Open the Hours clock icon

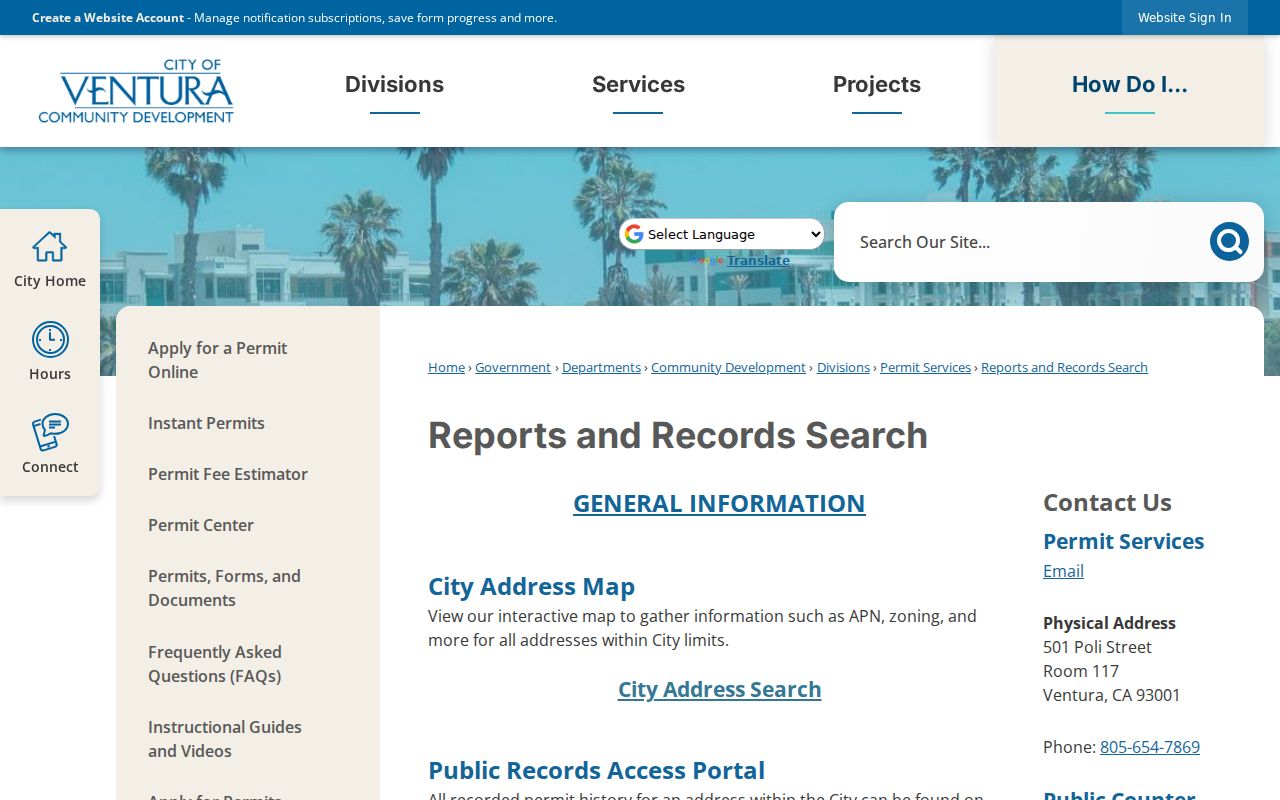point(50,340)
